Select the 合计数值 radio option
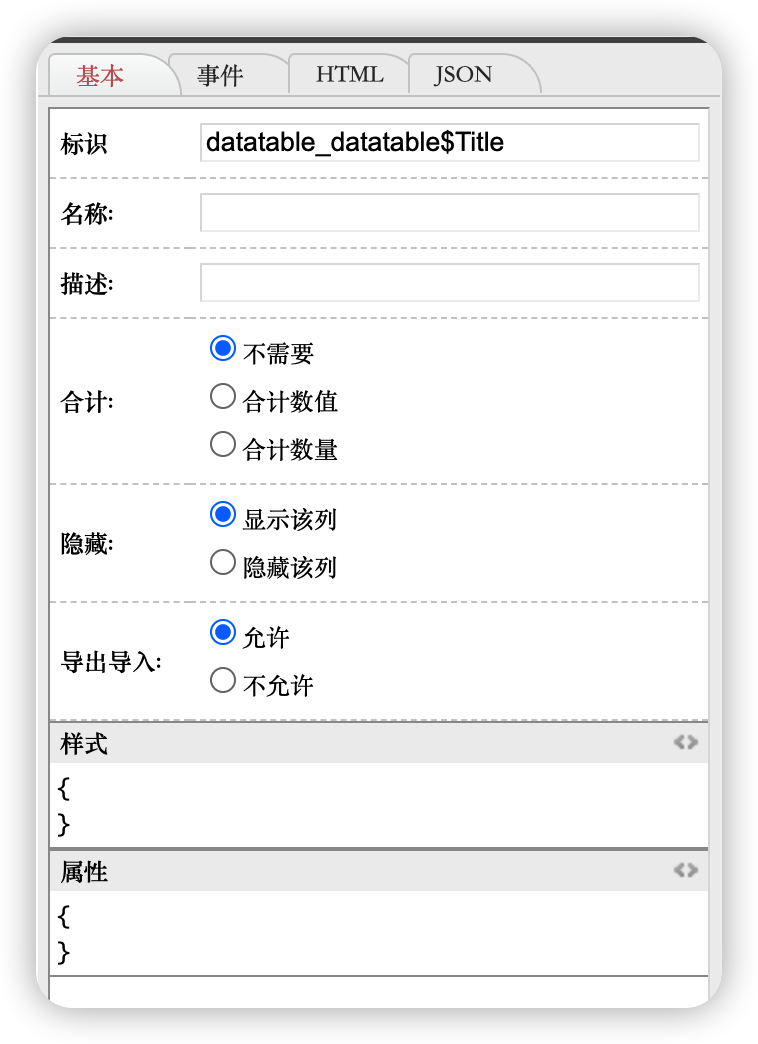The width and height of the screenshot is (758, 1044). pos(223,397)
